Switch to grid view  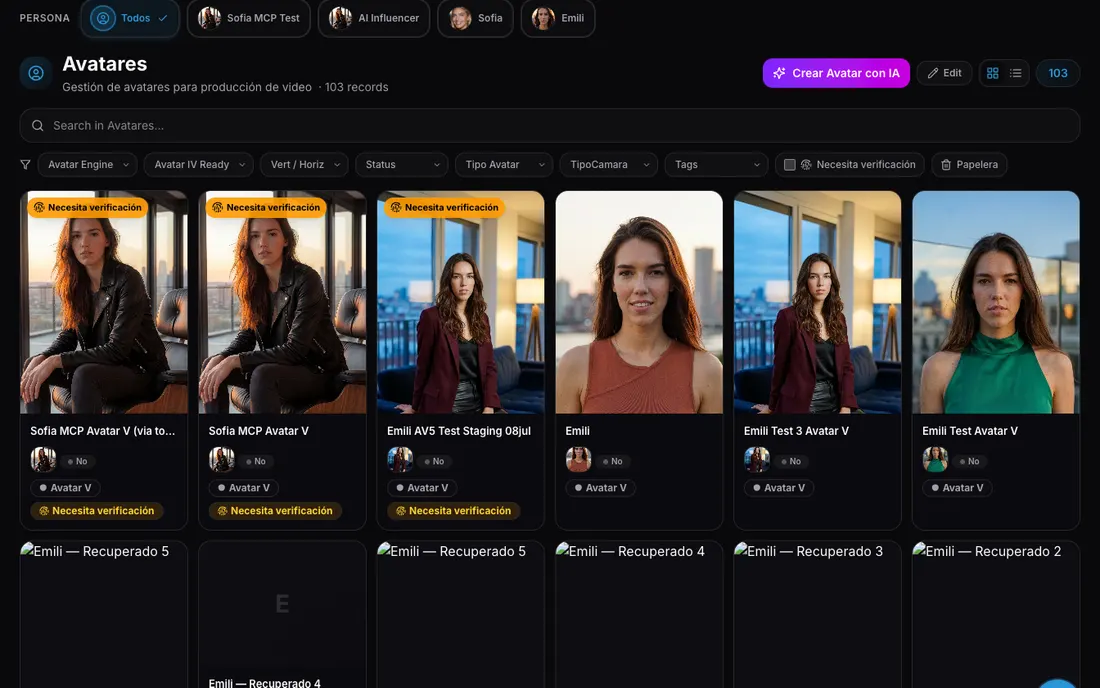pyautogui.click(x=993, y=73)
